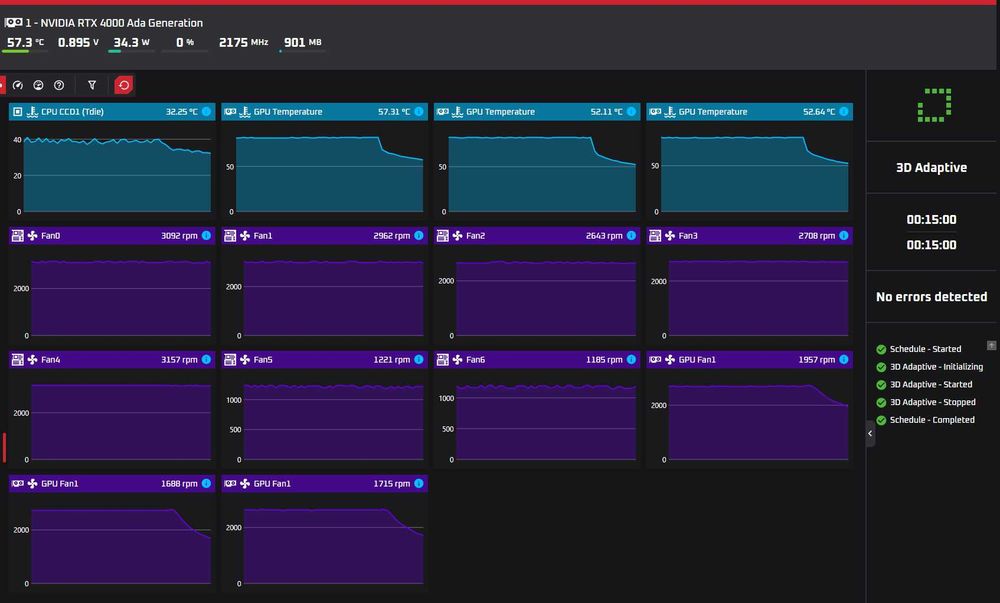
Task: Click the red reset arrow button
Action: click(124, 85)
